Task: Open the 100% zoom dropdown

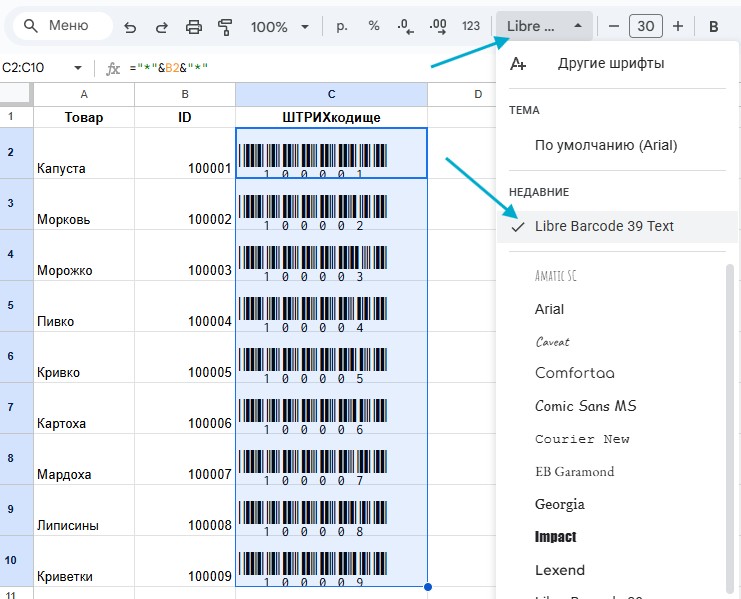Action: pyautogui.click(x=280, y=27)
